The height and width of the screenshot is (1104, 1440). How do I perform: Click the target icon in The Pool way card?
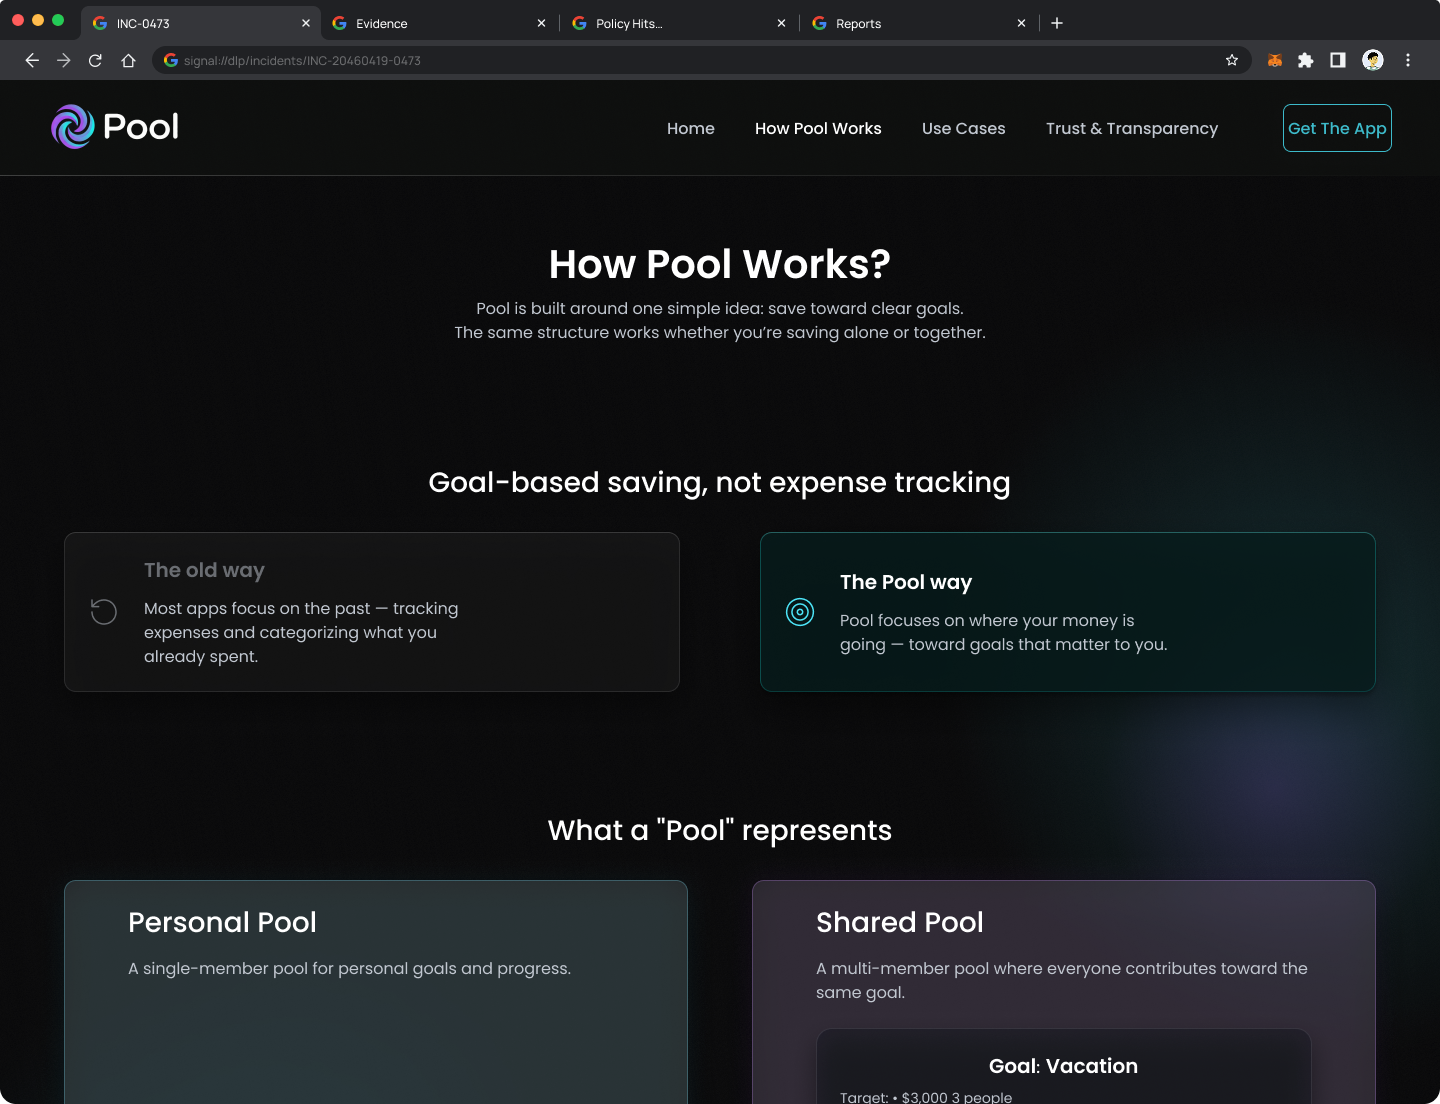point(800,612)
